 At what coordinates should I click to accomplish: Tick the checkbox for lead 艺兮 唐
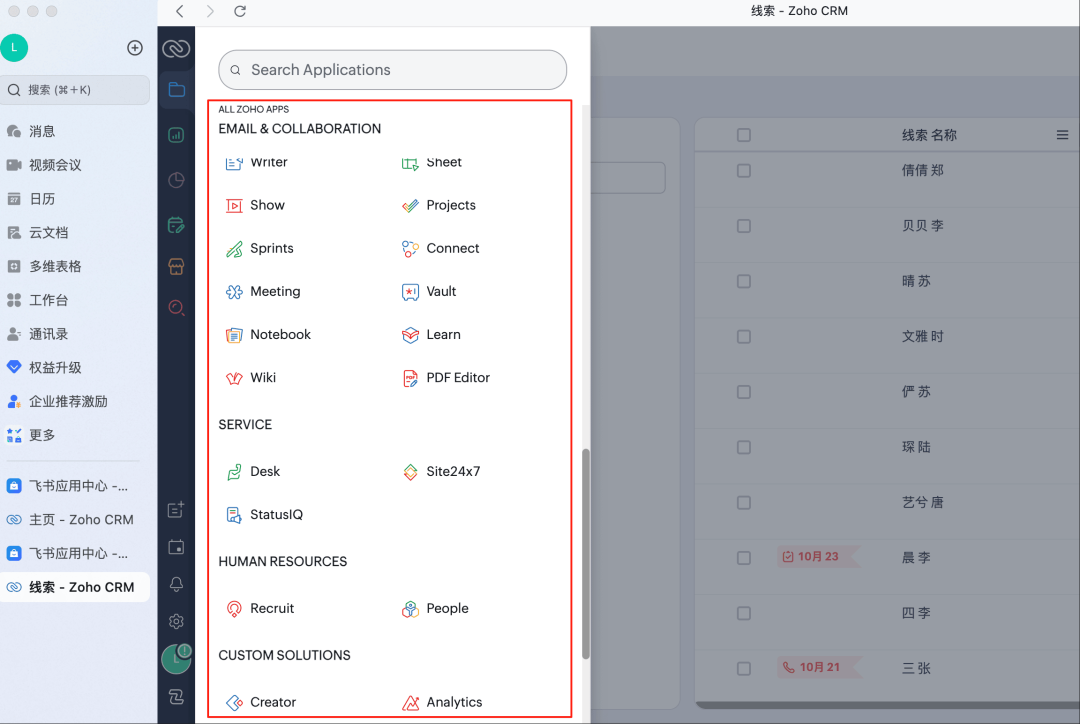pyautogui.click(x=744, y=503)
